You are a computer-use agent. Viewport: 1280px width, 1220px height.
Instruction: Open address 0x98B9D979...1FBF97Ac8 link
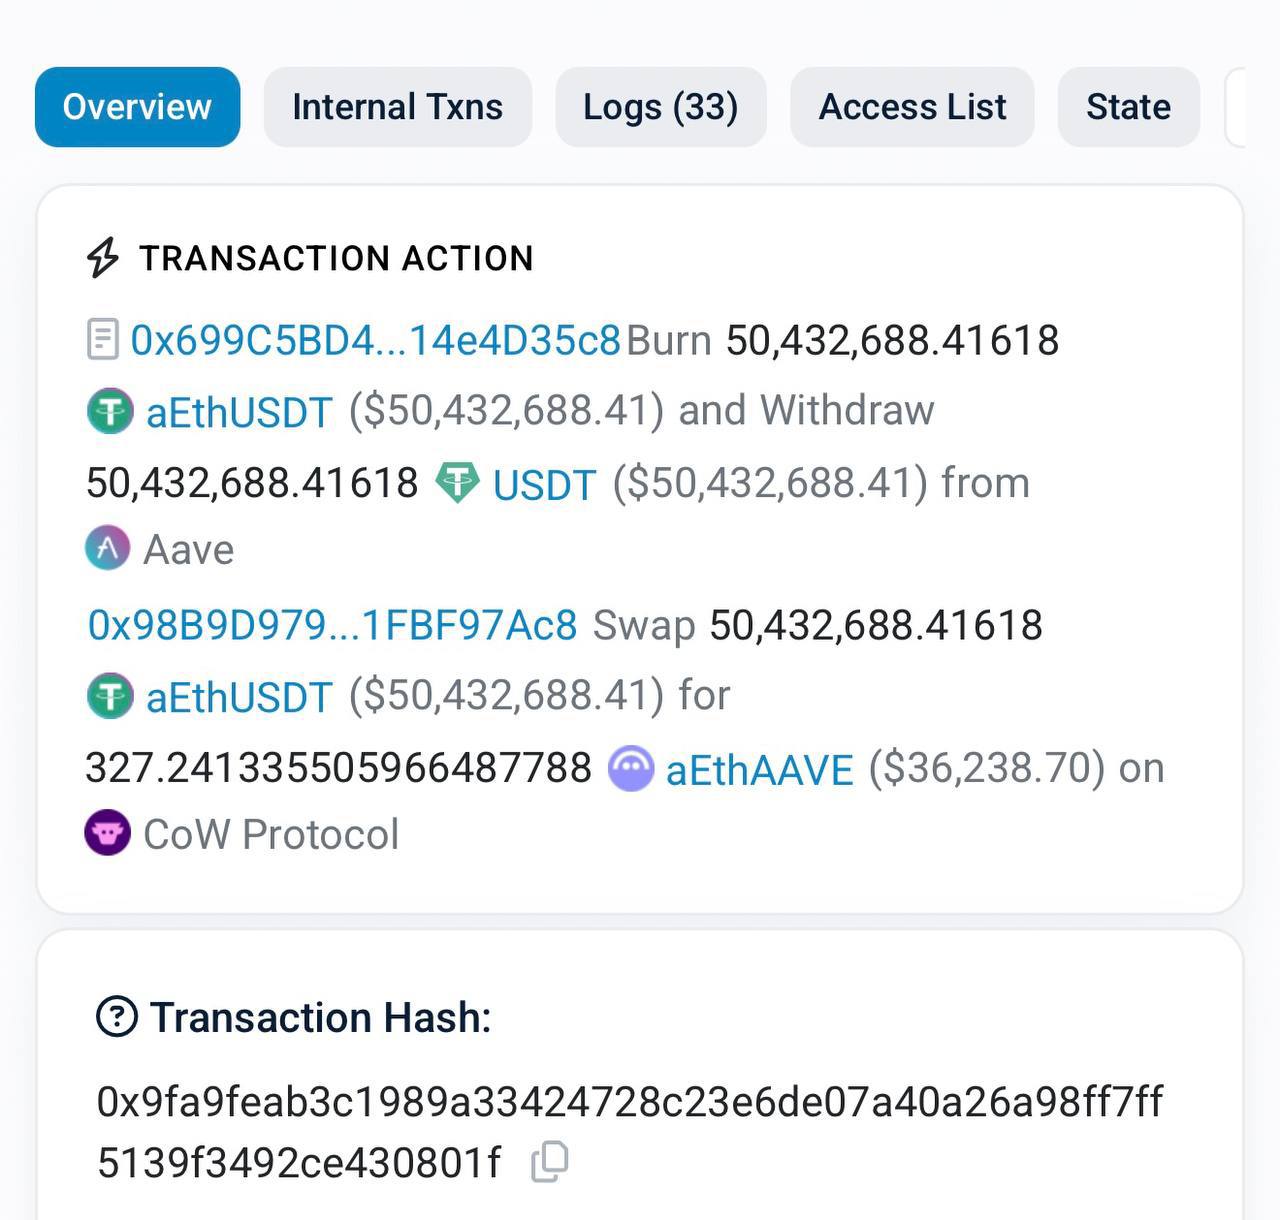(x=333, y=625)
